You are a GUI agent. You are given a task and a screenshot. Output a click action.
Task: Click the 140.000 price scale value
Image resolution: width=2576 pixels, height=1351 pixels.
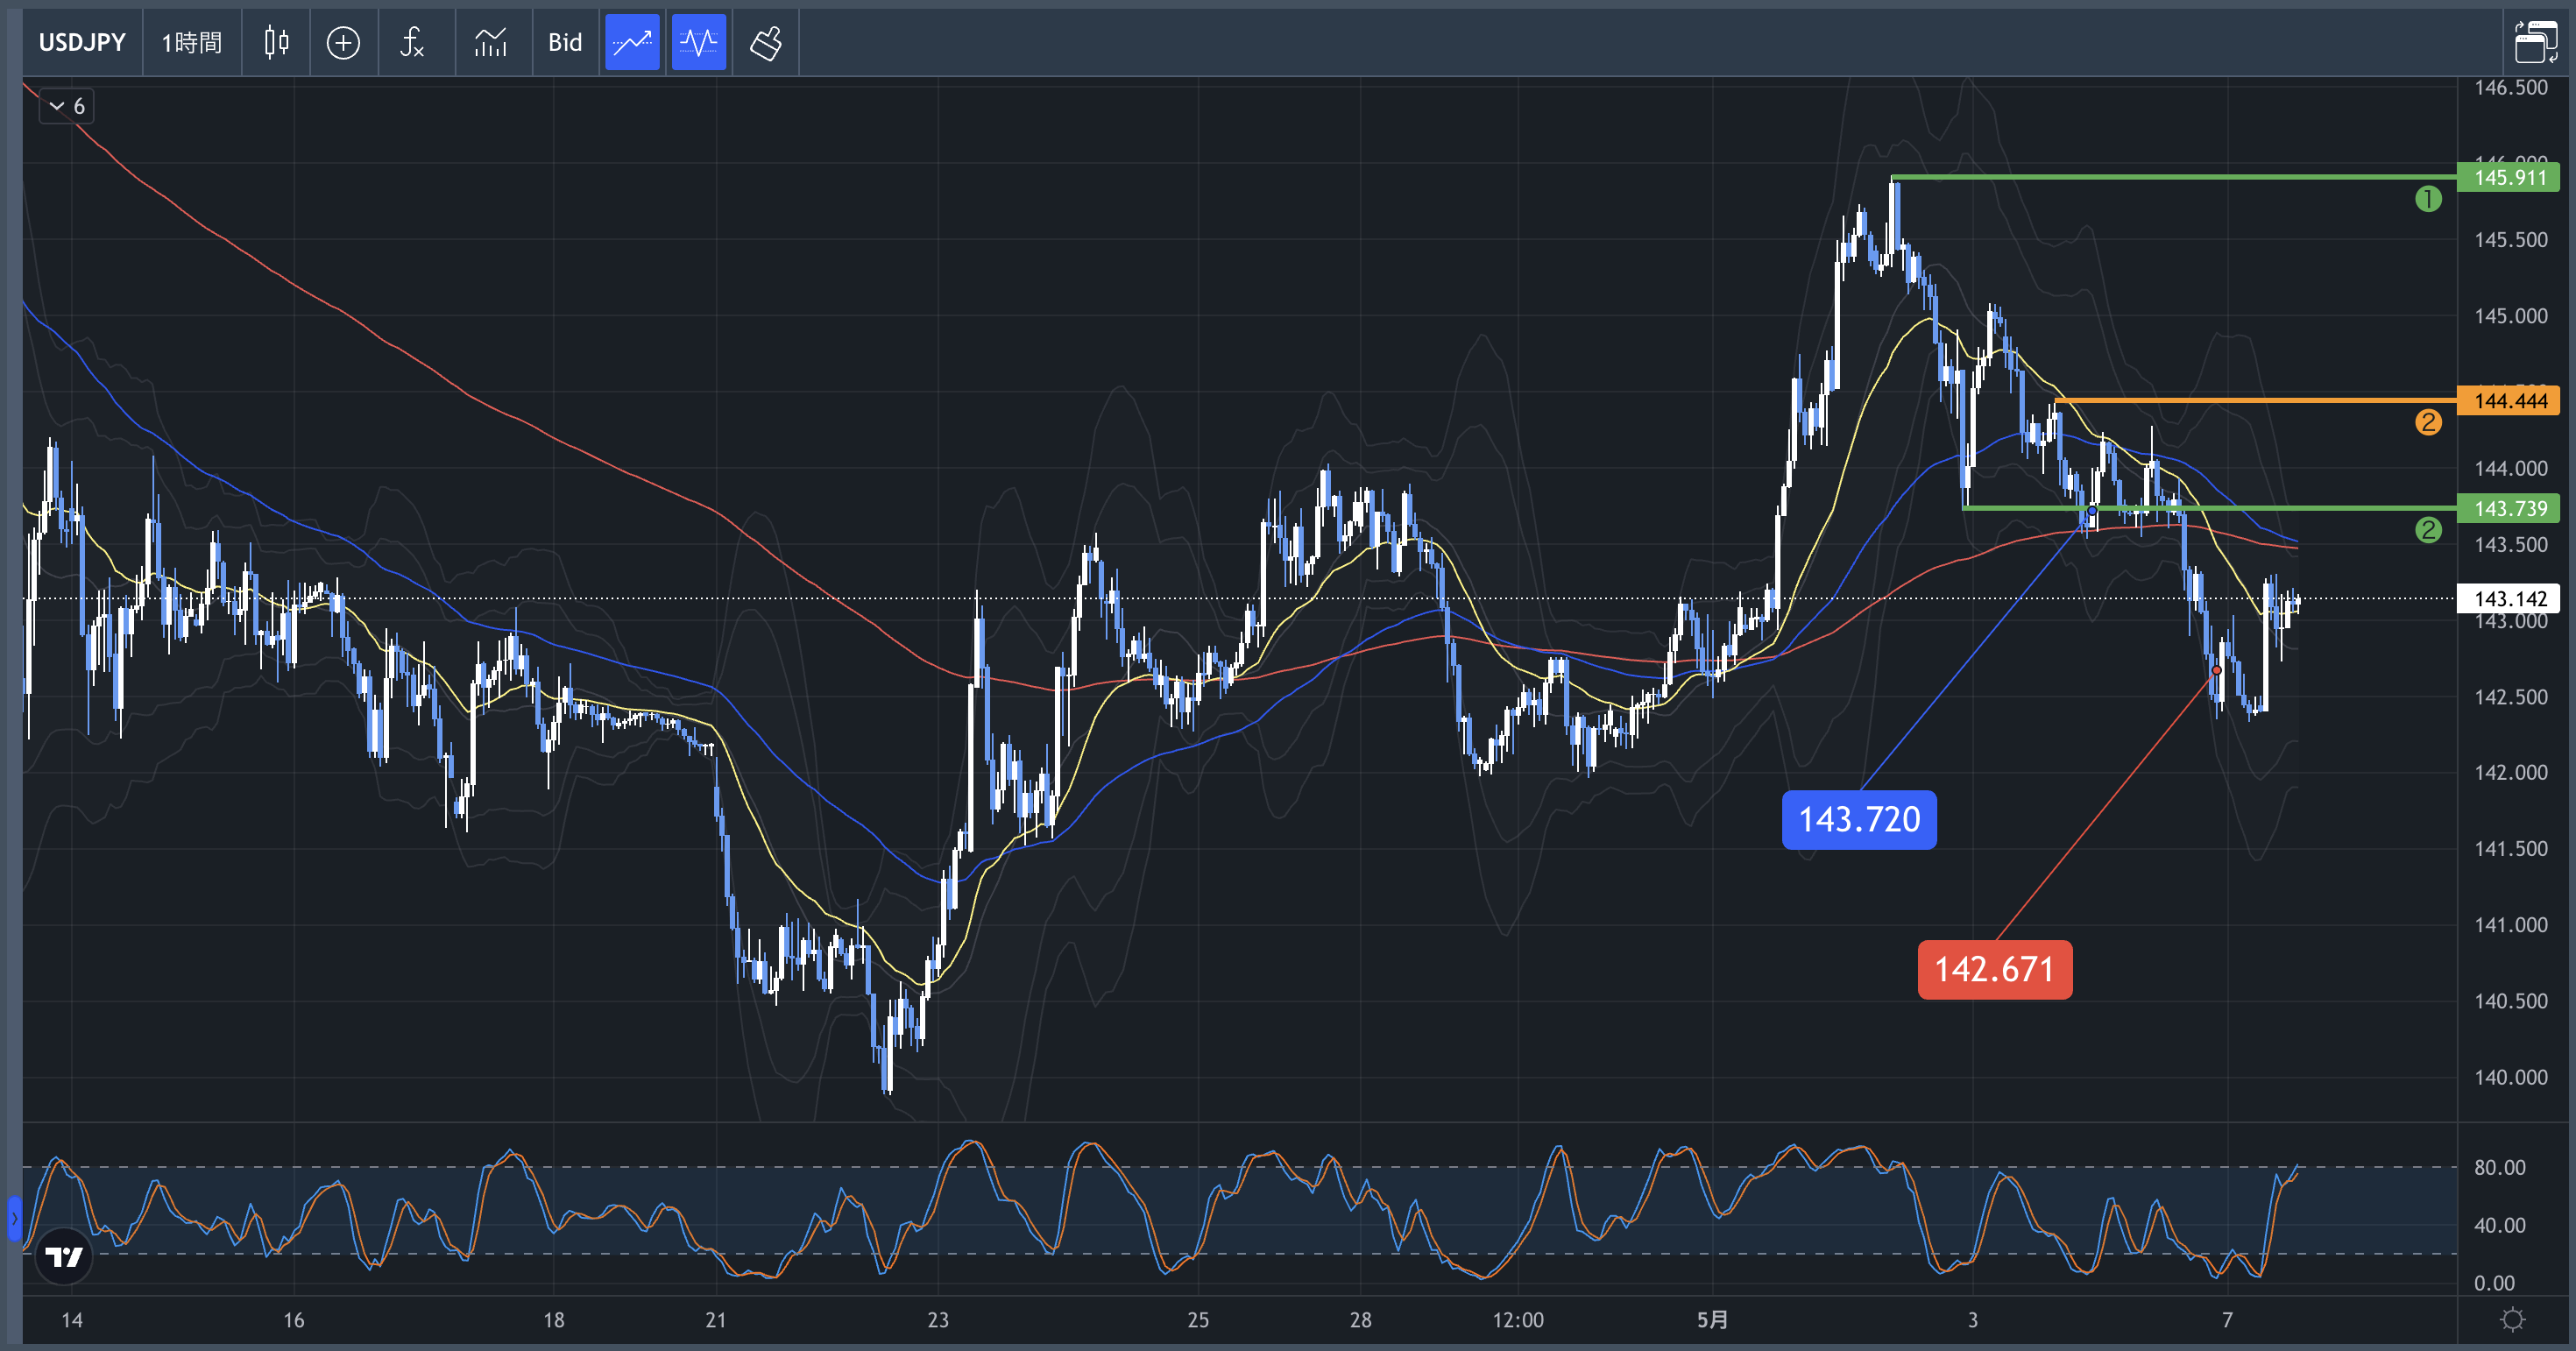2510,1077
